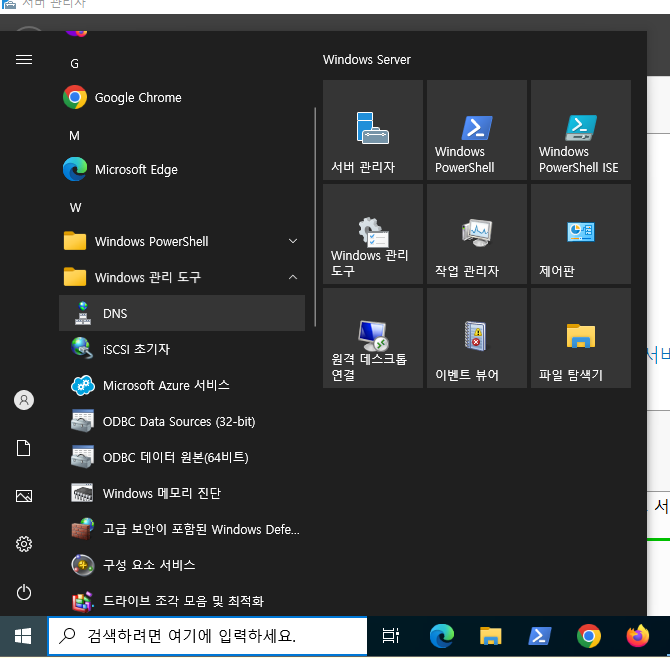Focus the taskbar search box
670x658 pixels.
point(207,636)
